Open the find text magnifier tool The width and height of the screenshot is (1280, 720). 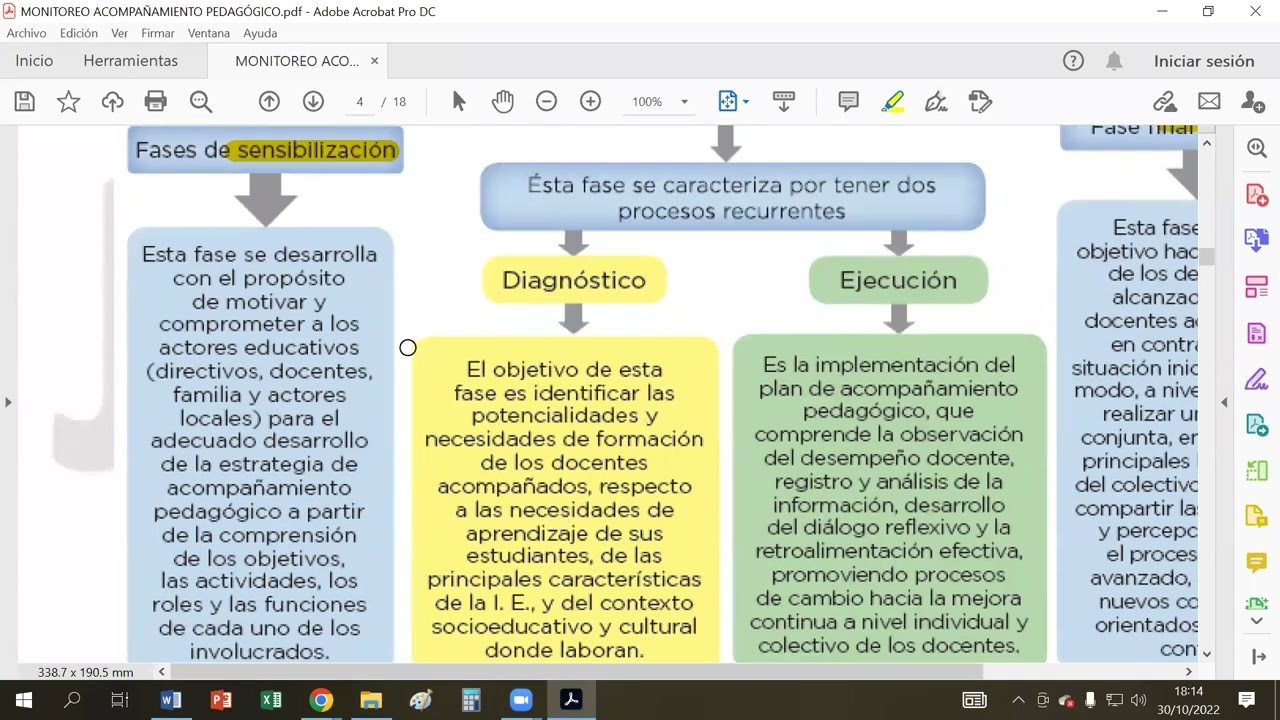[x=201, y=101]
